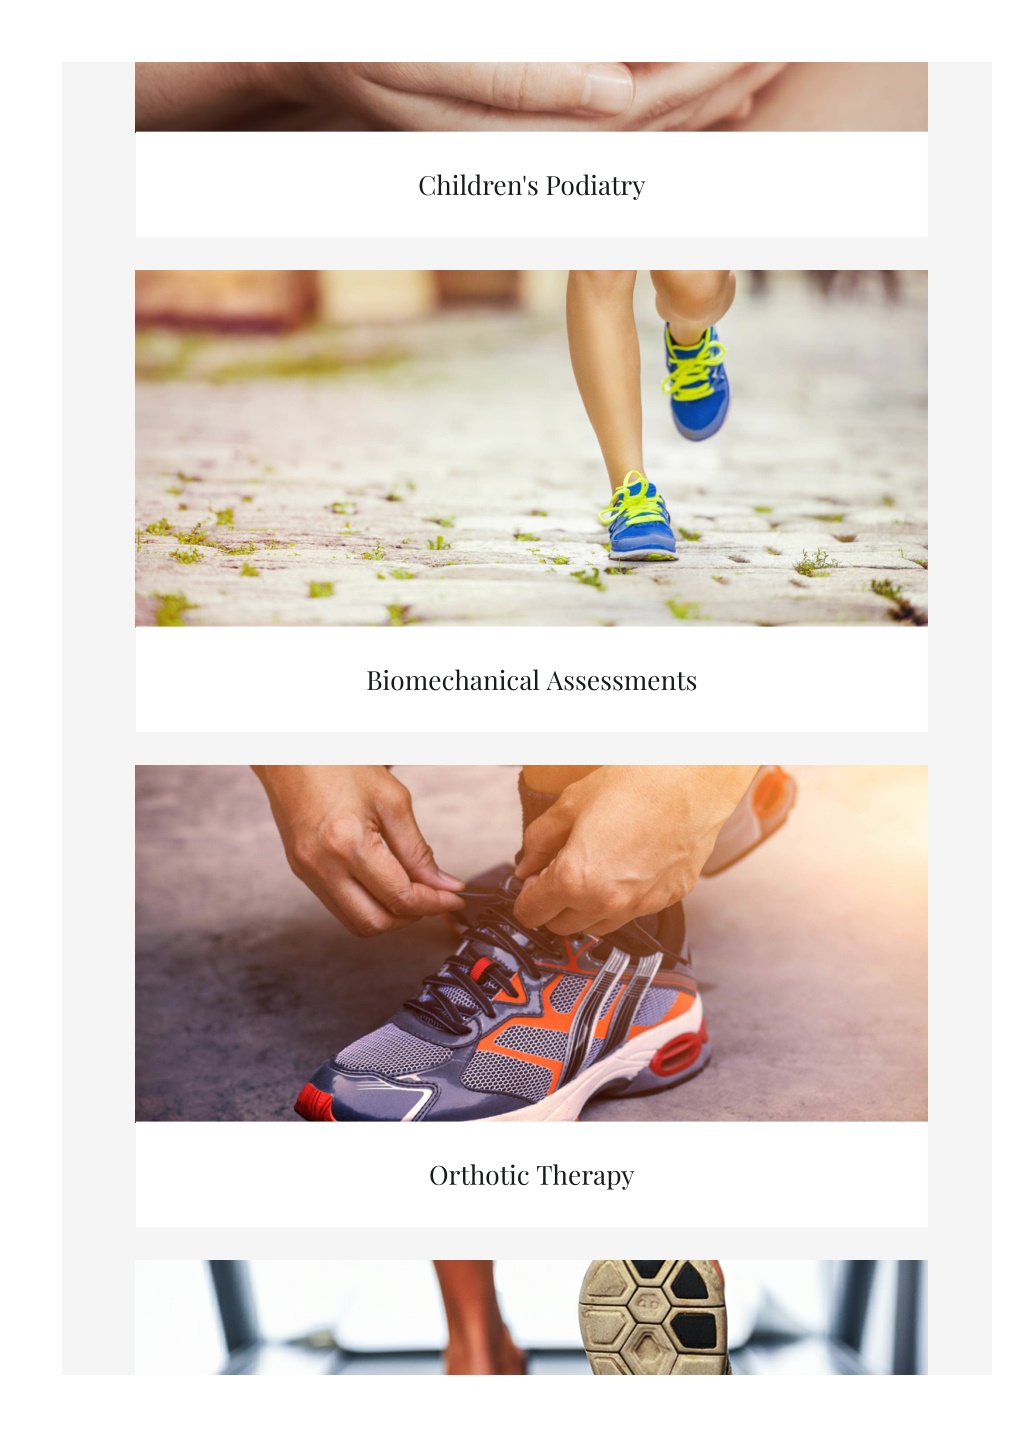Image resolution: width=1024 pixels, height=1449 pixels.
Task: Click the blue sneaker planted on cobblestones
Action: [641, 518]
